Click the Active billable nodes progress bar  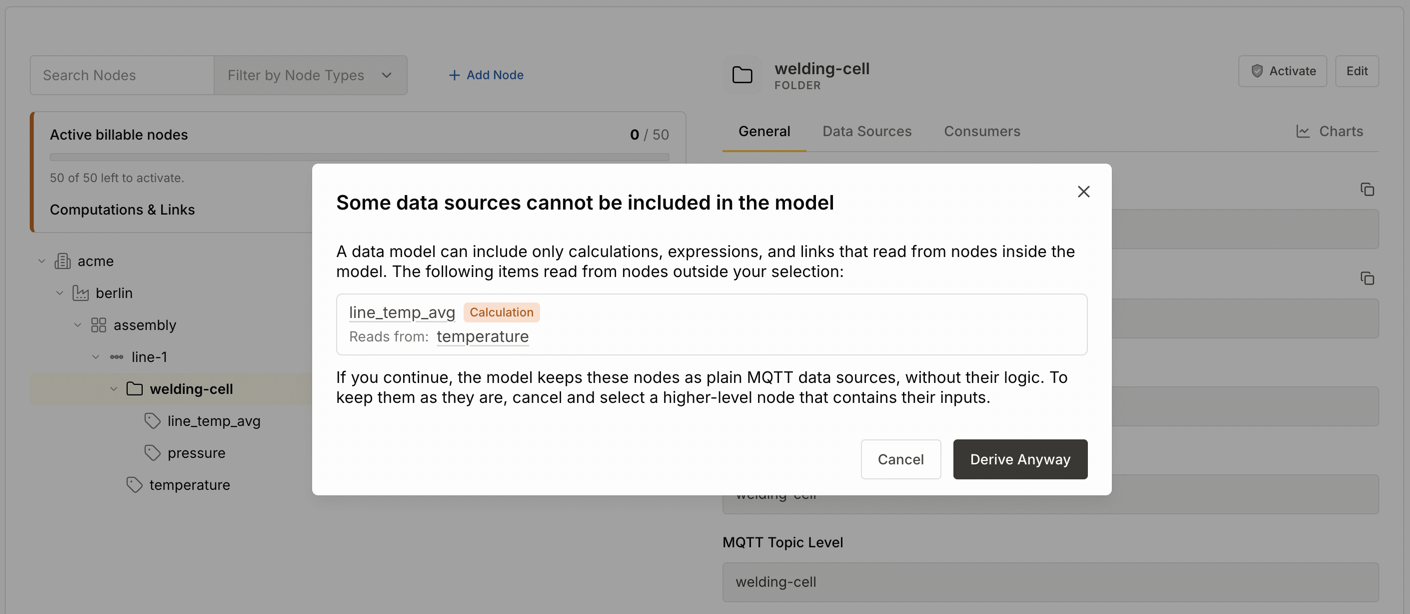coord(360,157)
